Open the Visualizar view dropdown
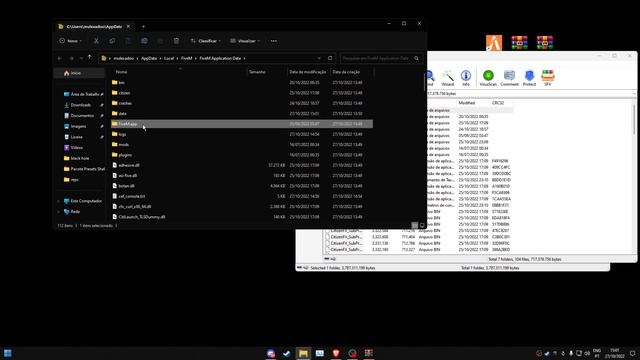640x360 pixels. [245, 41]
